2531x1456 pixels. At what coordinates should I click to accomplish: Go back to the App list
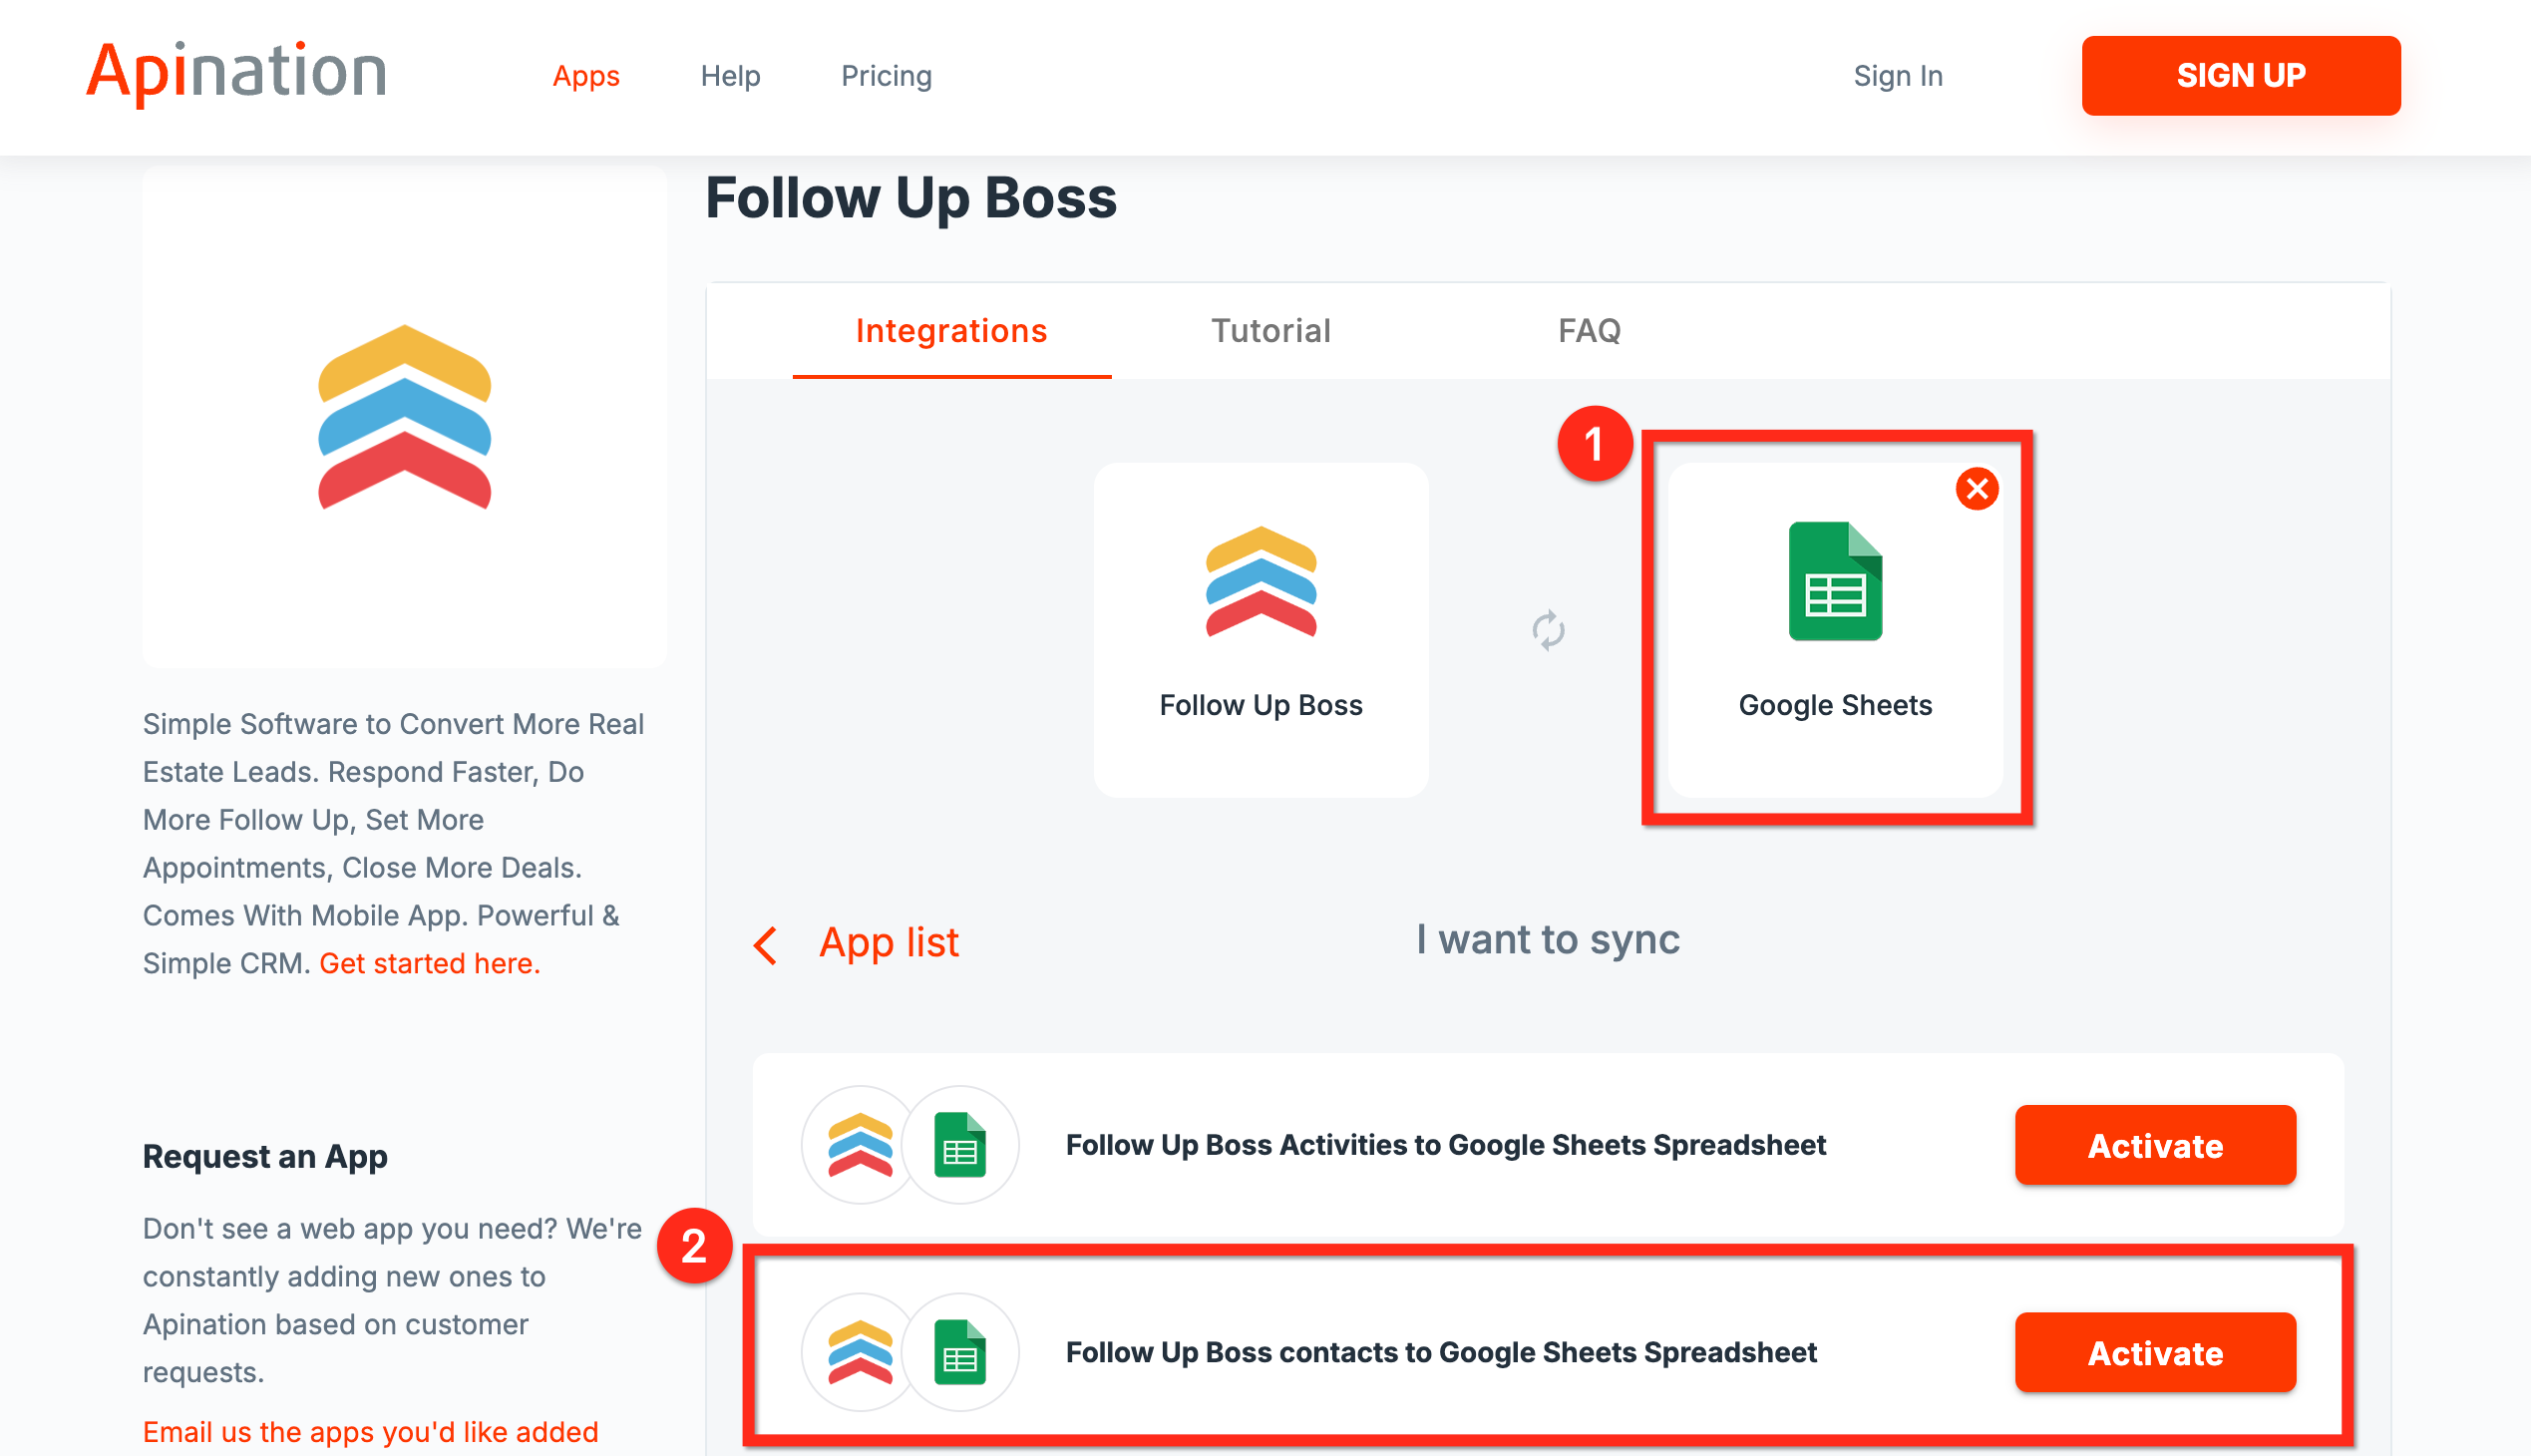pyautogui.click(x=888, y=942)
